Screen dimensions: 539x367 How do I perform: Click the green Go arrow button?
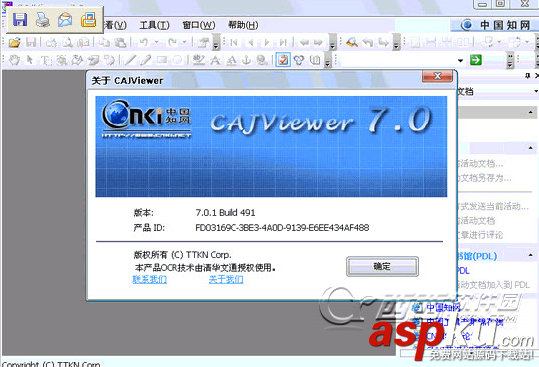pyautogui.click(x=476, y=60)
